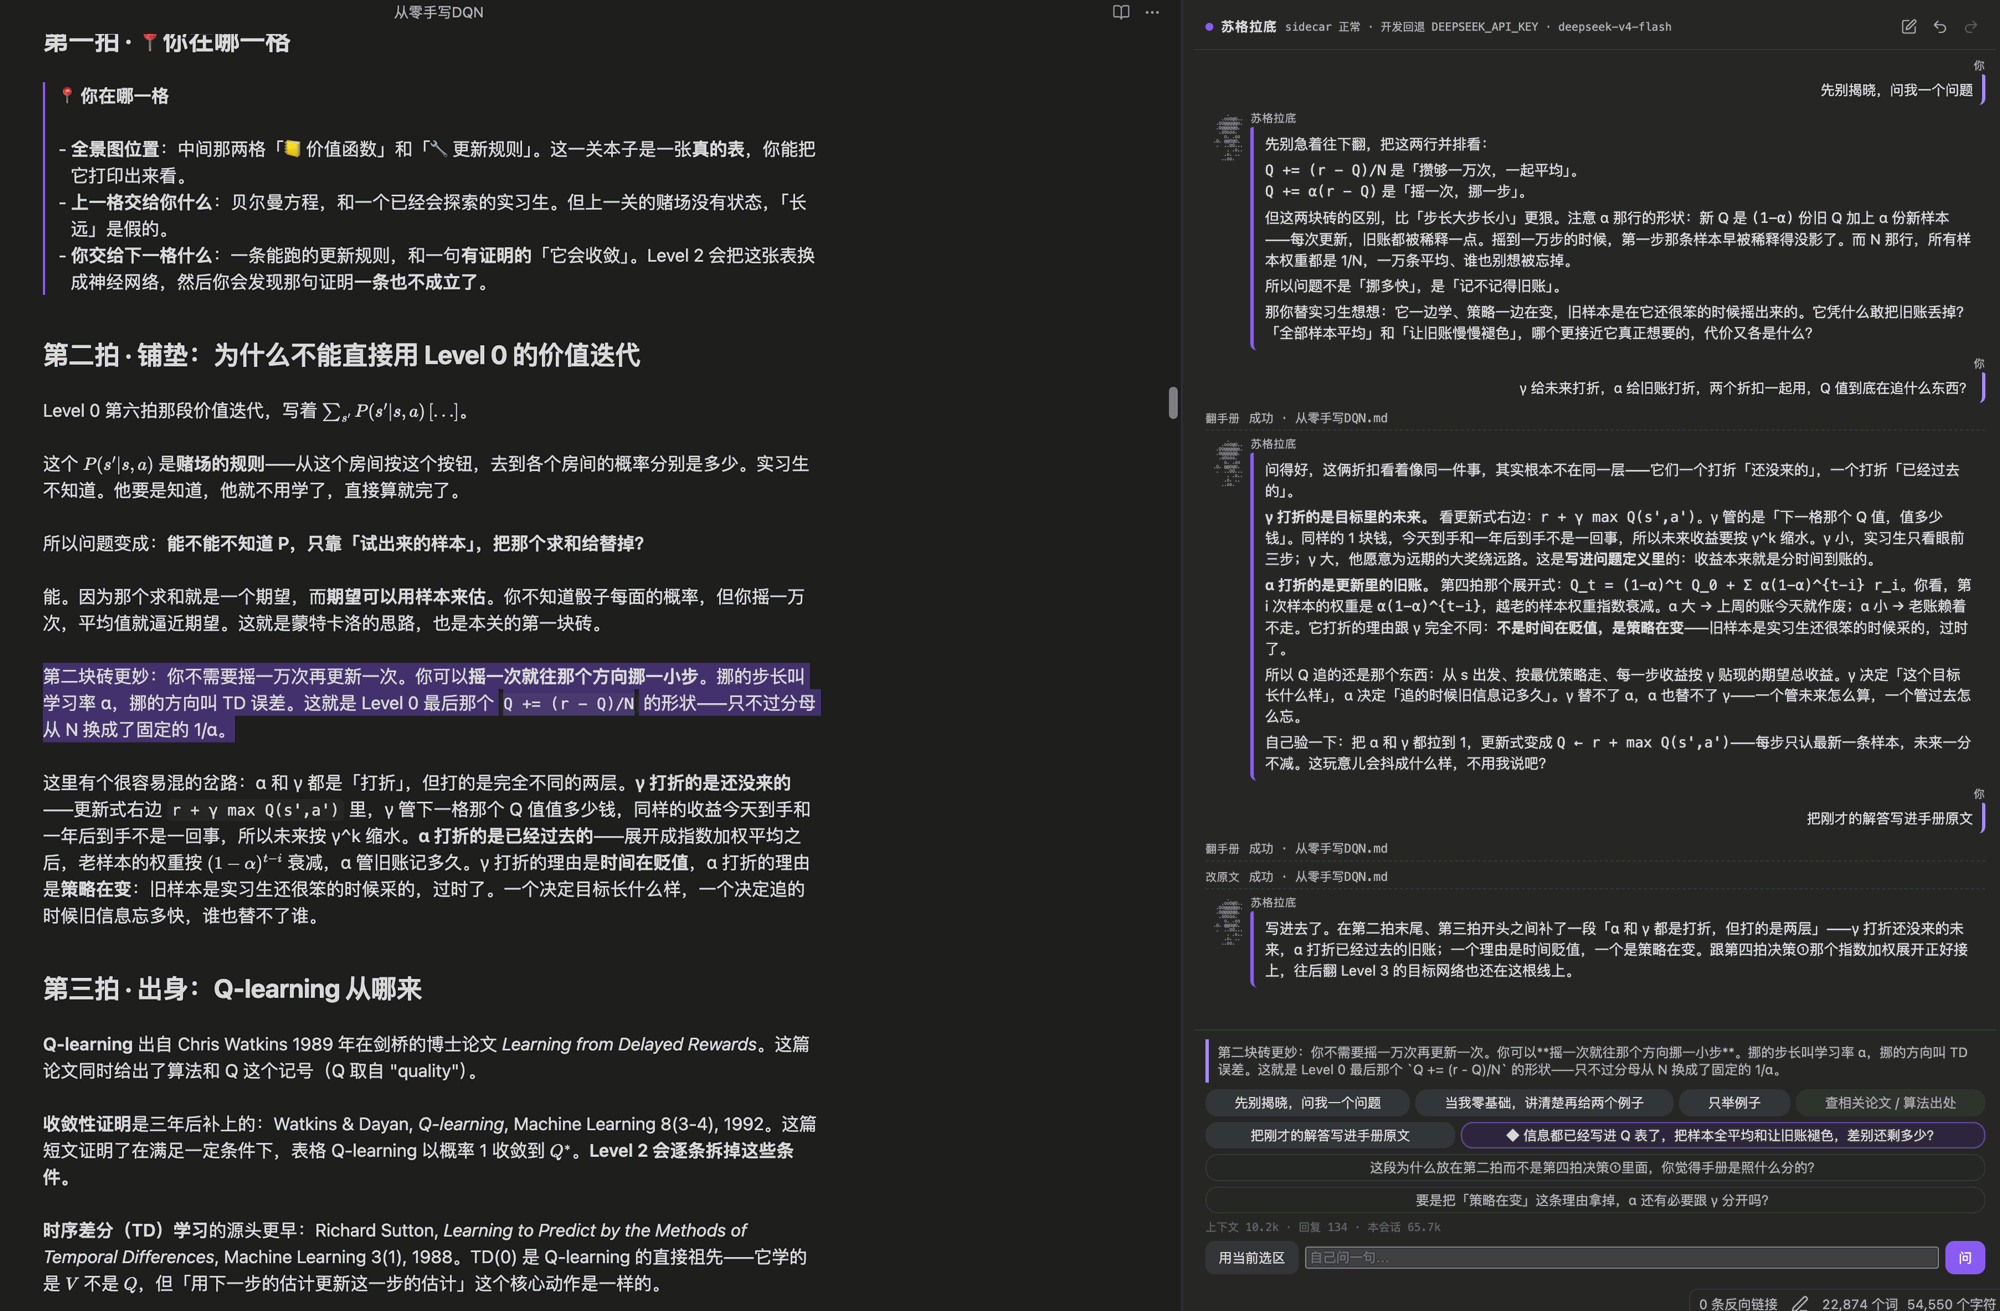The height and width of the screenshot is (1311, 2000).
Task: Choose the 先别揭晓，问我一个问题 prompt chip
Action: point(1307,1103)
